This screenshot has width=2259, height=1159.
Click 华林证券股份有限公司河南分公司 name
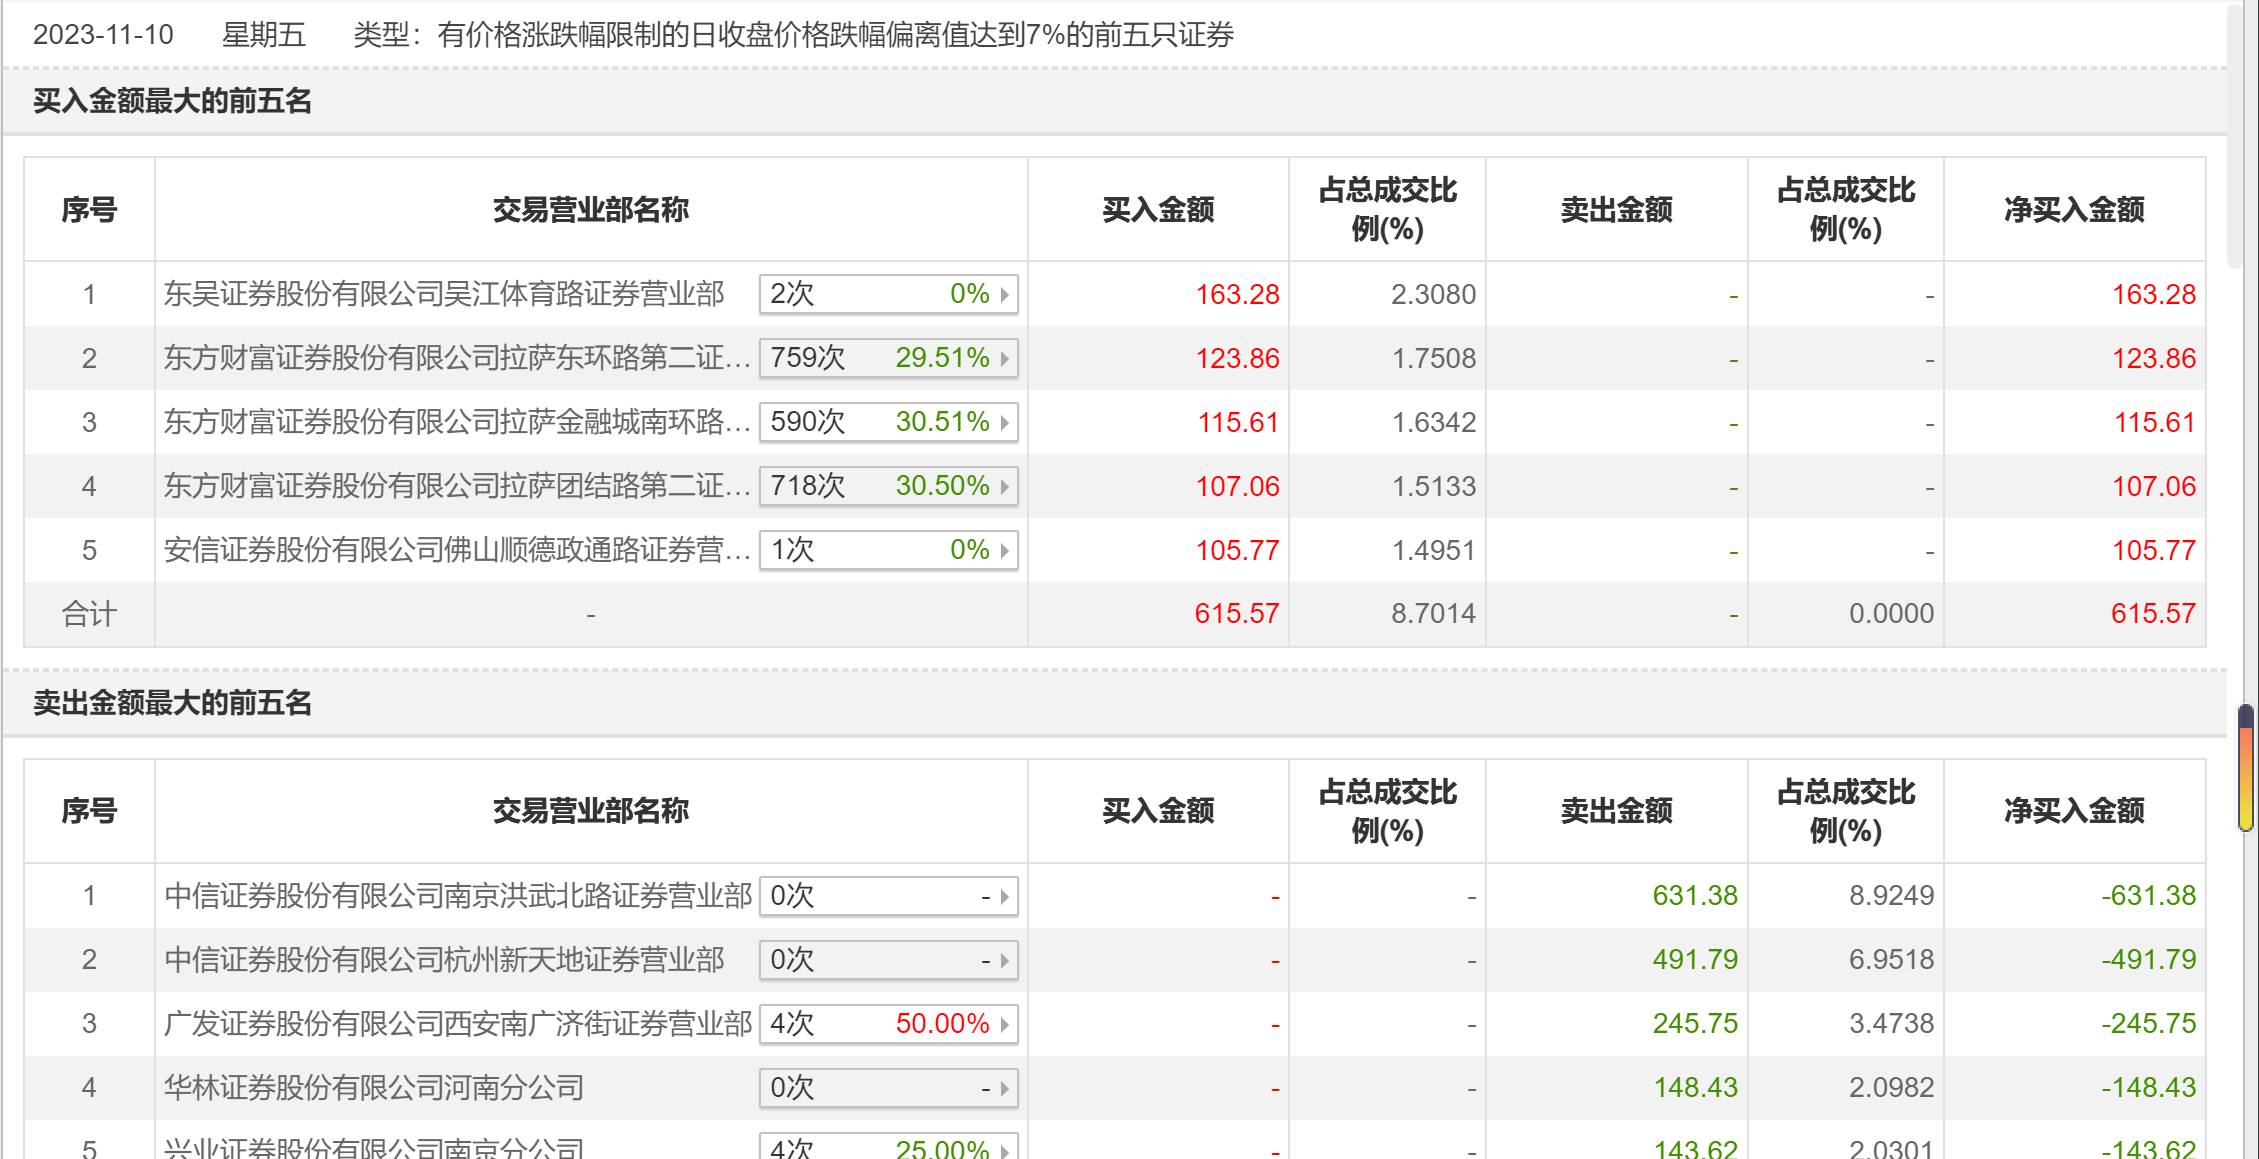pyautogui.click(x=374, y=1088)
